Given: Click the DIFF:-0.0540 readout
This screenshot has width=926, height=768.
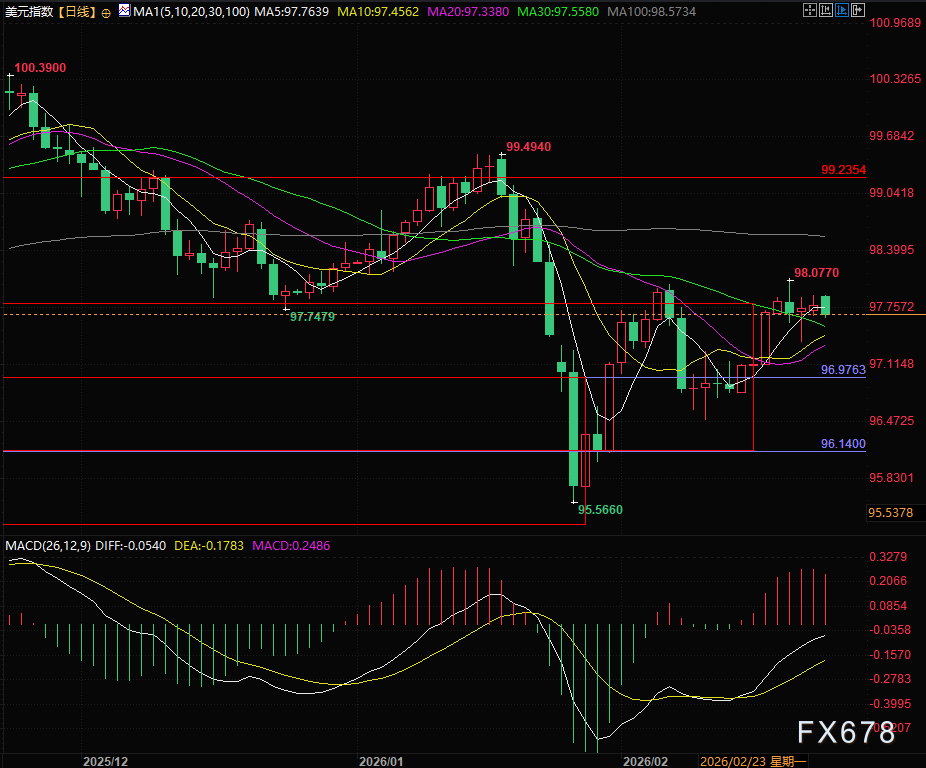Looking at the screenshot, I should pos(131,545).
